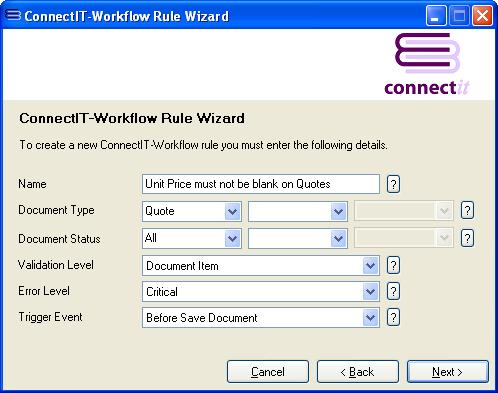498x393 pixels.
Task: Click the connectit logo image
Action: pos(427,64)
